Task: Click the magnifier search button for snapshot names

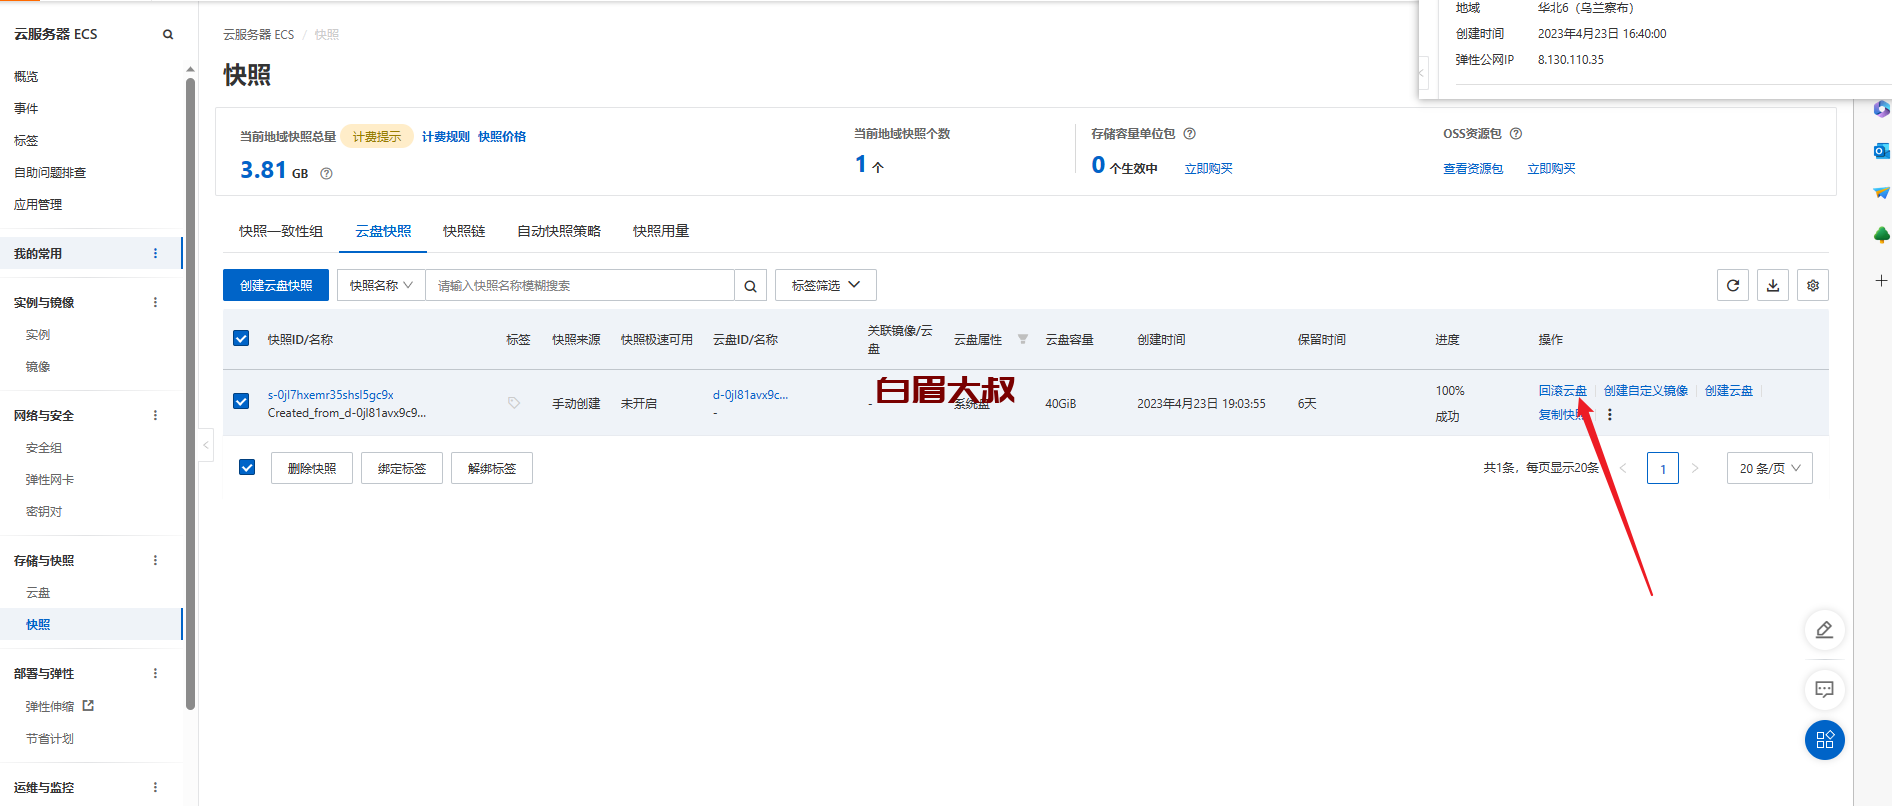Action: tap(751, 286)
